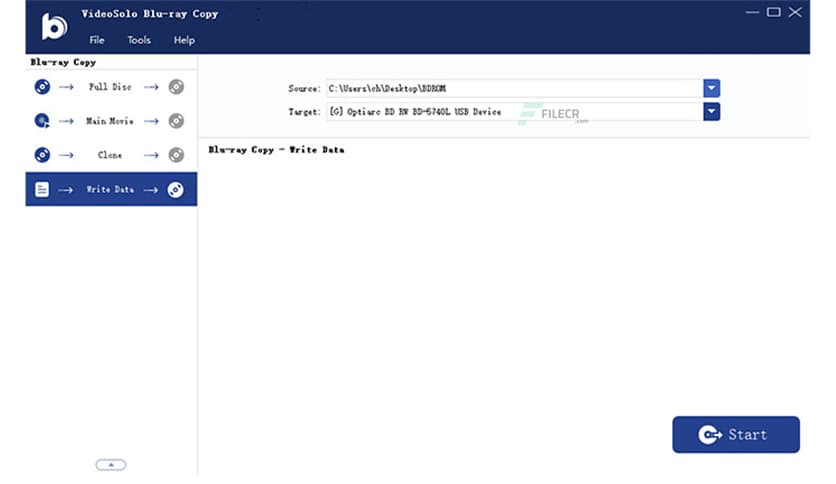Click the target disc icon in Full Disc row

click(x=176, y=87)
